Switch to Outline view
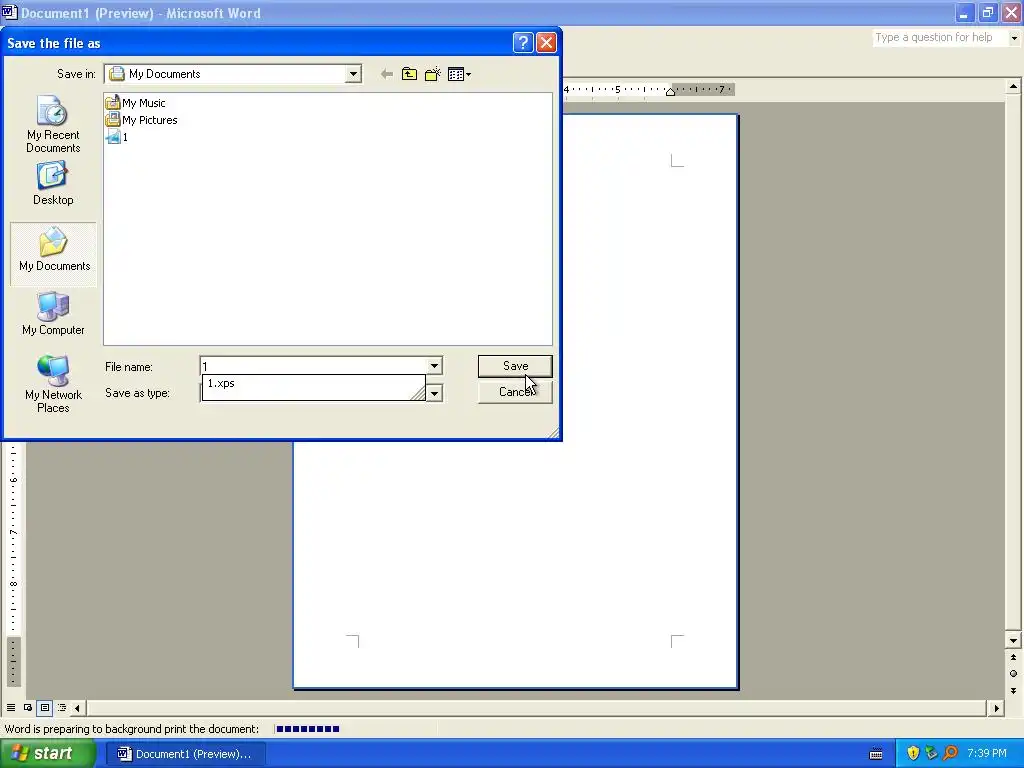The image size is (1024, 768). pos(62,708)
